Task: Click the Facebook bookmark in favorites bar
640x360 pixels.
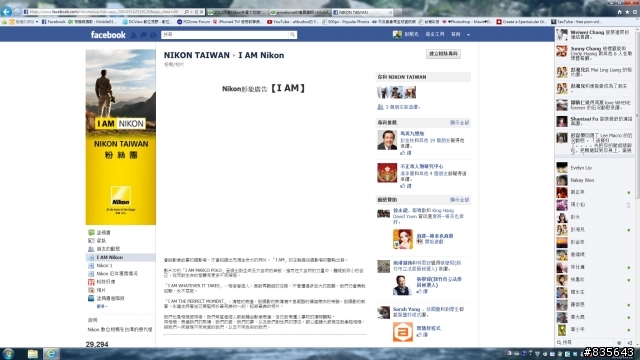Action: pyautogui.click(x=53, y=22)
